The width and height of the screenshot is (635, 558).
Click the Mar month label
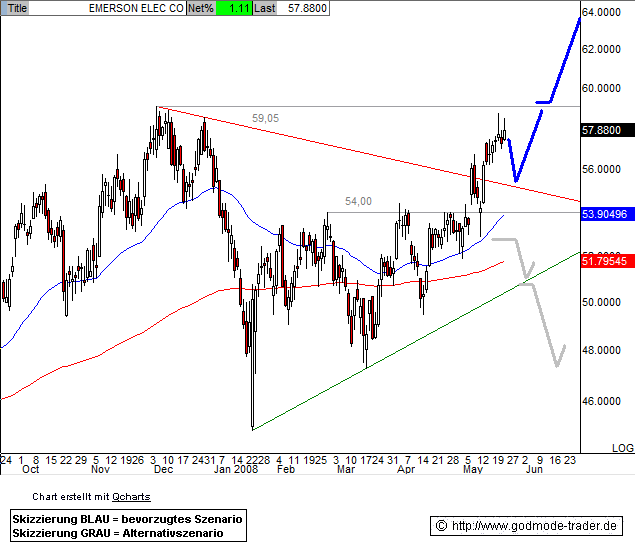click(346, 469)
